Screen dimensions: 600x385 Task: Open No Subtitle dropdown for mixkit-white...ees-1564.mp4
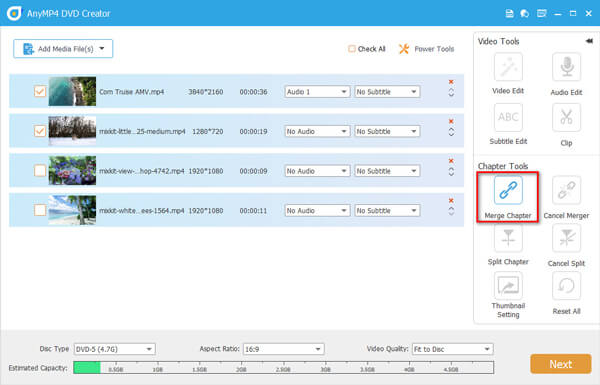387,210
